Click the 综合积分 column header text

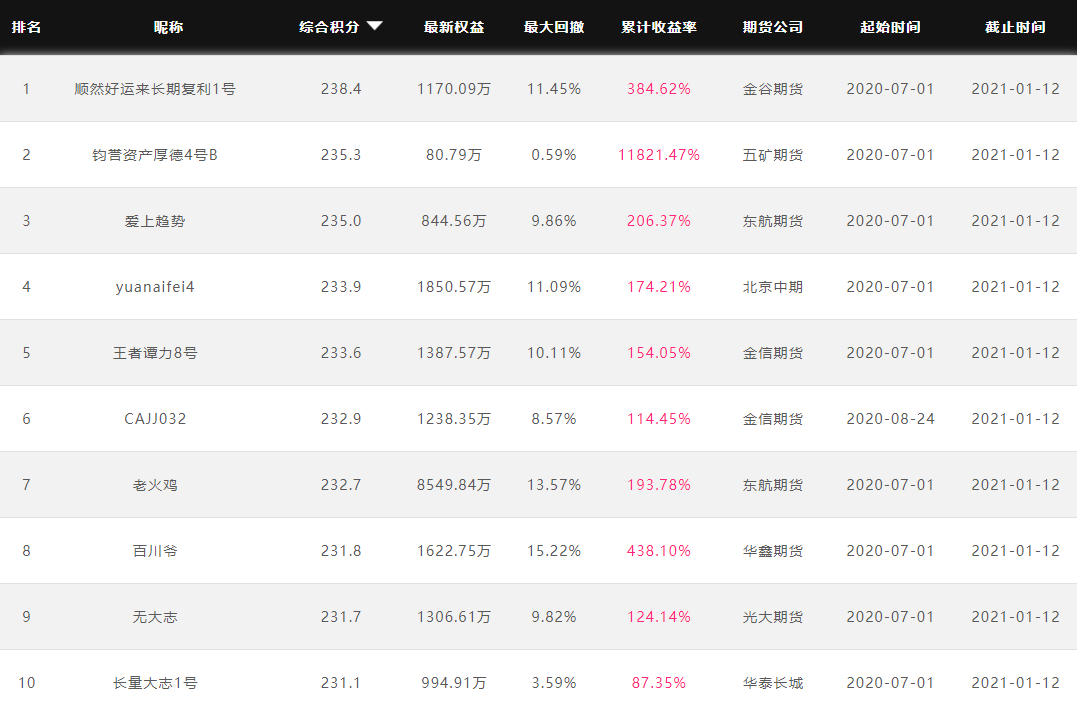point(329,27)
